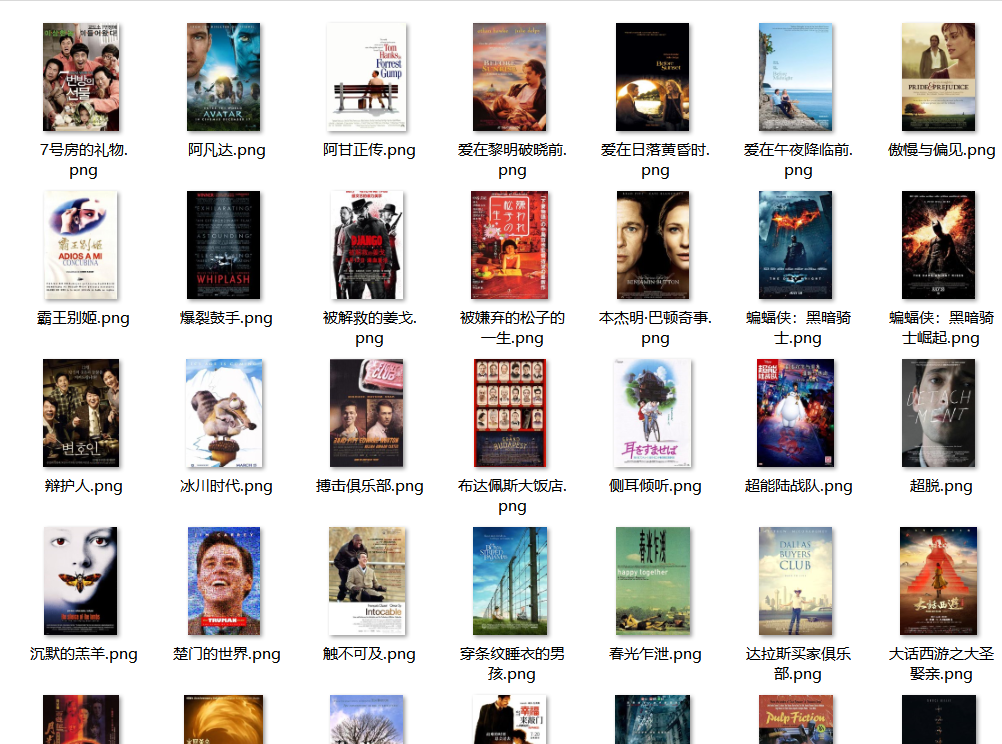Screen dimensions: 1002x744
Task: Select the Truman Show poster thumbnail
Action: click(224, 581)
